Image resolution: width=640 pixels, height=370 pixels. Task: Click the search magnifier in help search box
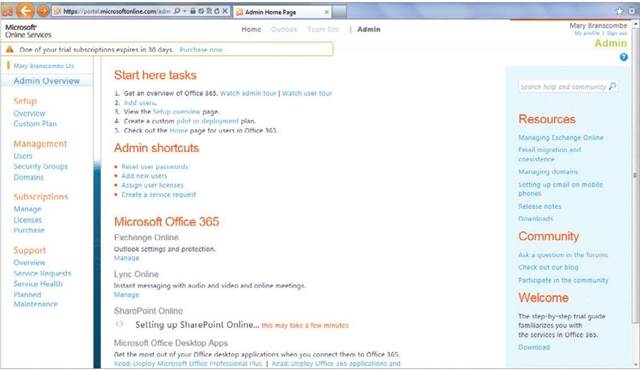tap(612, 86)
